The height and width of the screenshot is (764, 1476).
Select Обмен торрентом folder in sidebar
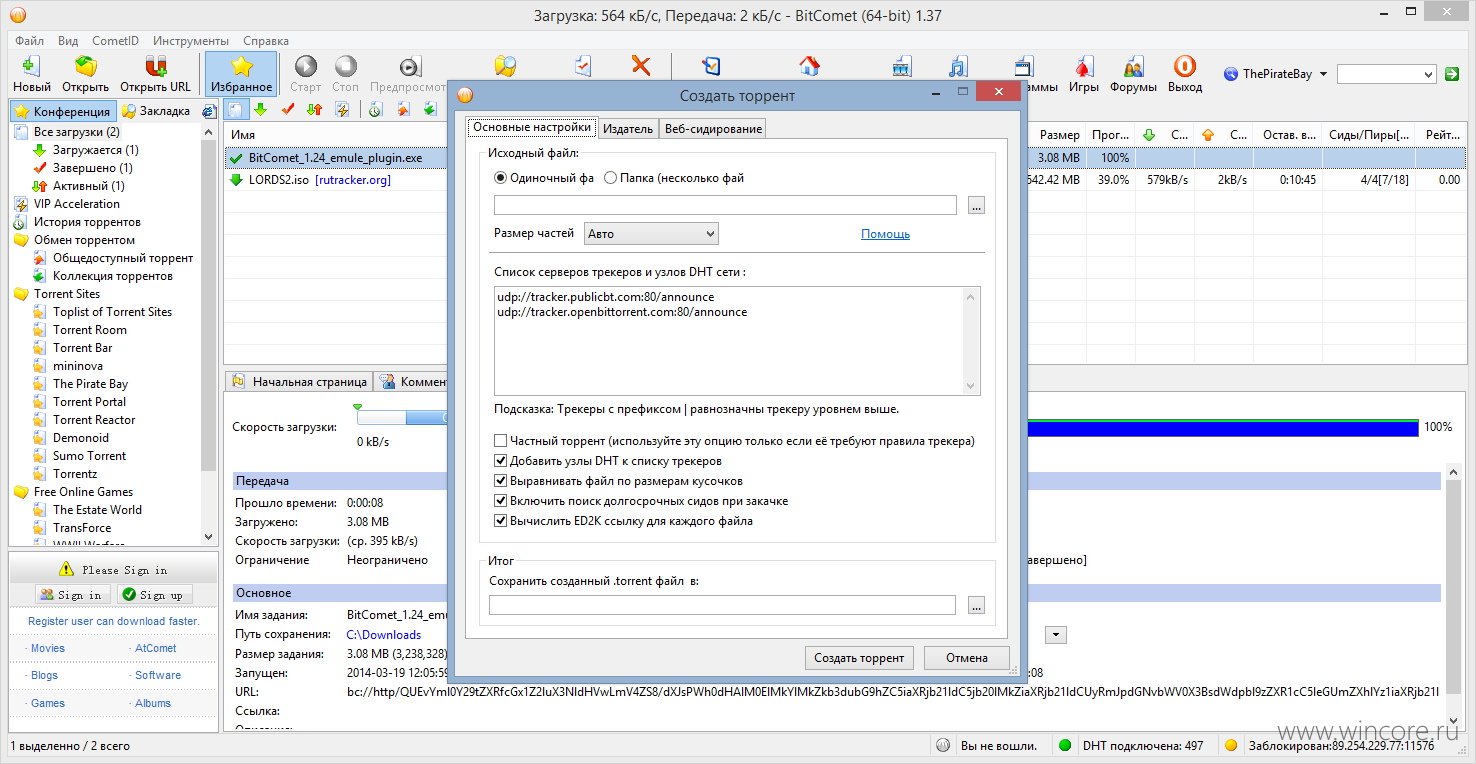[x=84, y=240]
